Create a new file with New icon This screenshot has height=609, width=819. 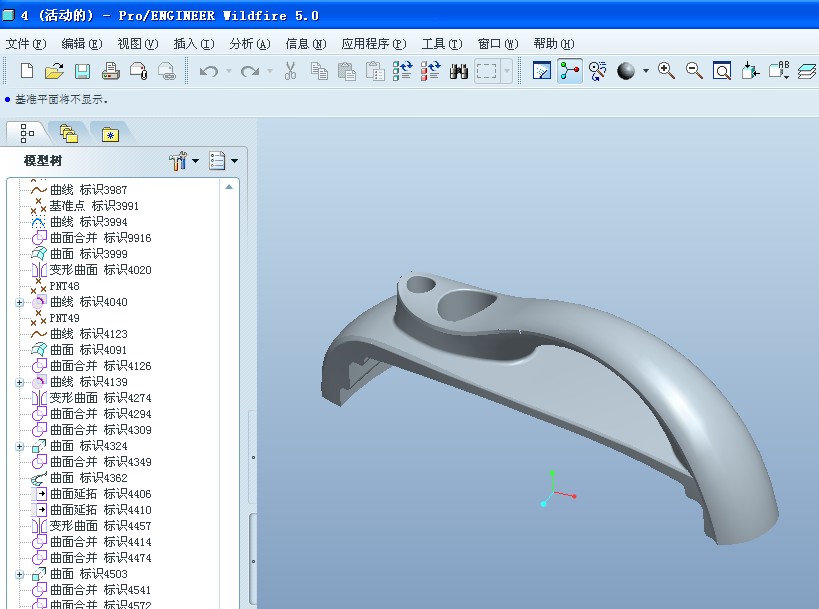tap(27, 71)
